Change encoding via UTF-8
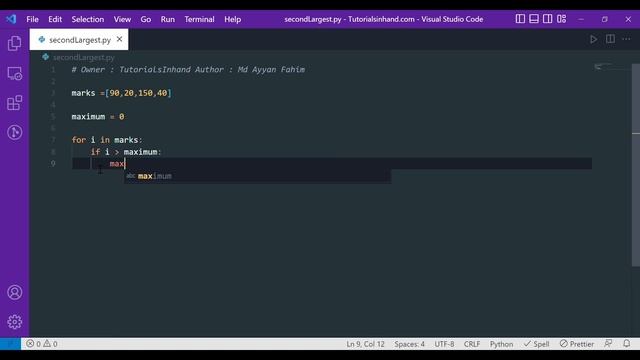 click(444, 344)
